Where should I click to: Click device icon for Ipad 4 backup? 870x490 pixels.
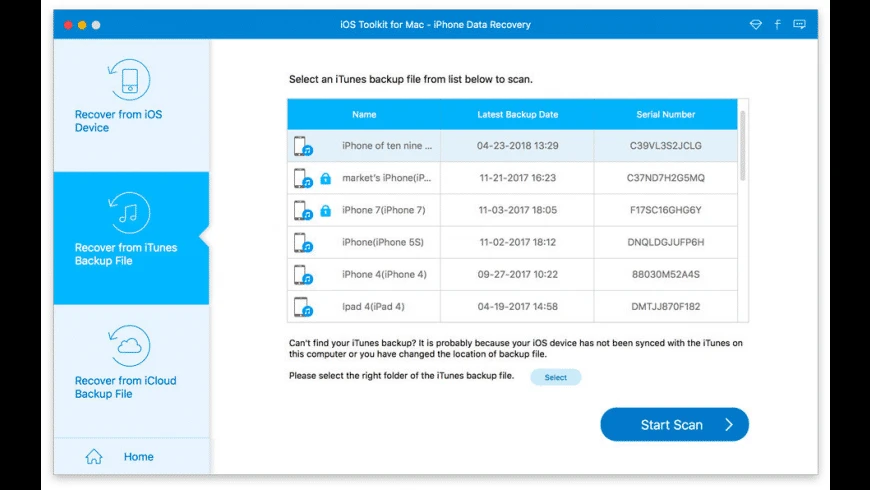click(303, 307)
